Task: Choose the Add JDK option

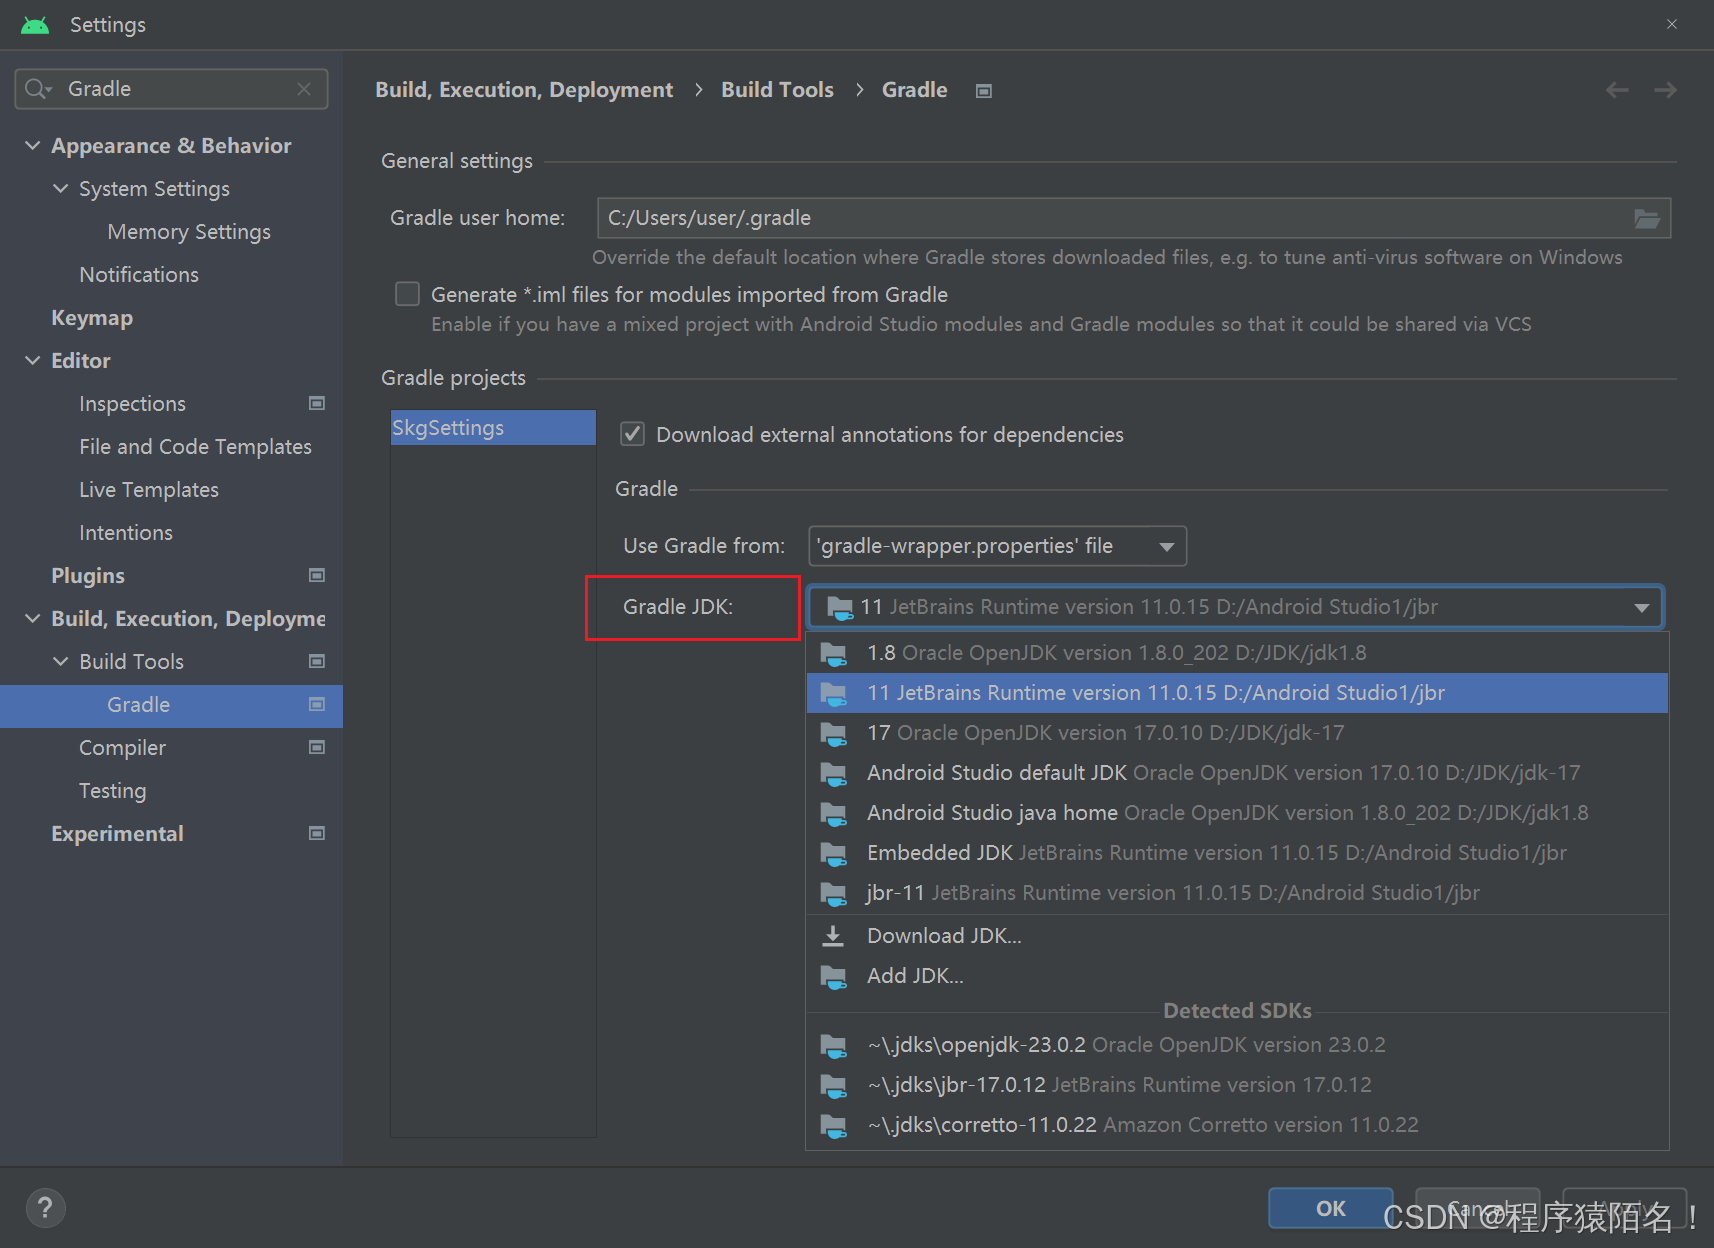Action: point(914,975)
